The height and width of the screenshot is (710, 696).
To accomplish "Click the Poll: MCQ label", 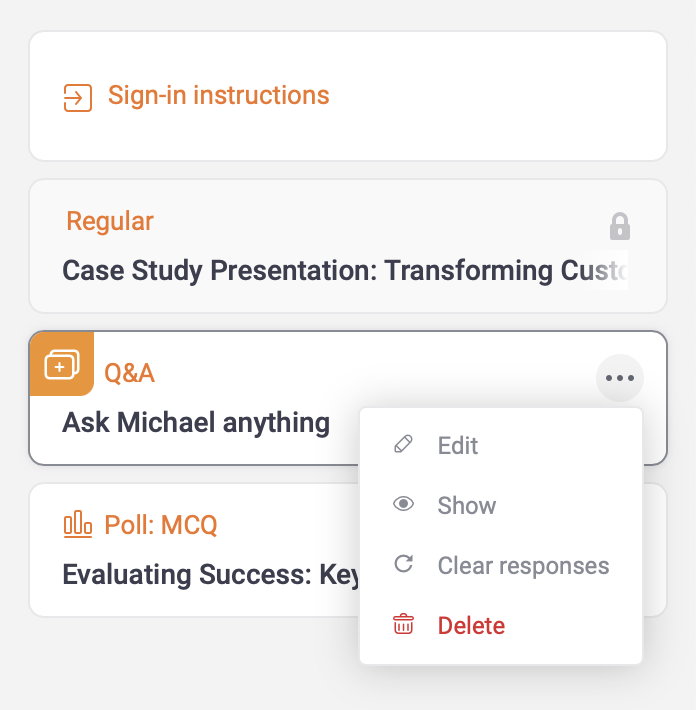I will pos(161,525).
